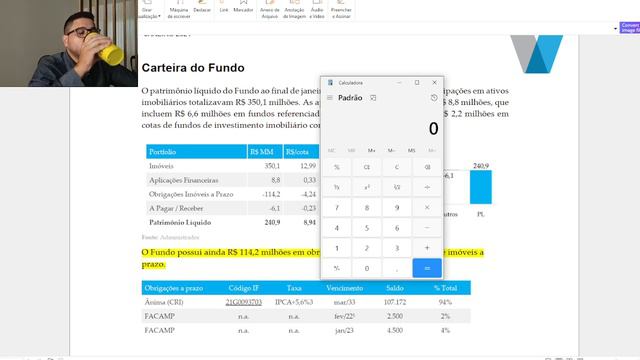Click the decimal separator key
This screenshot has width=640, height=360.
(397, 268)
